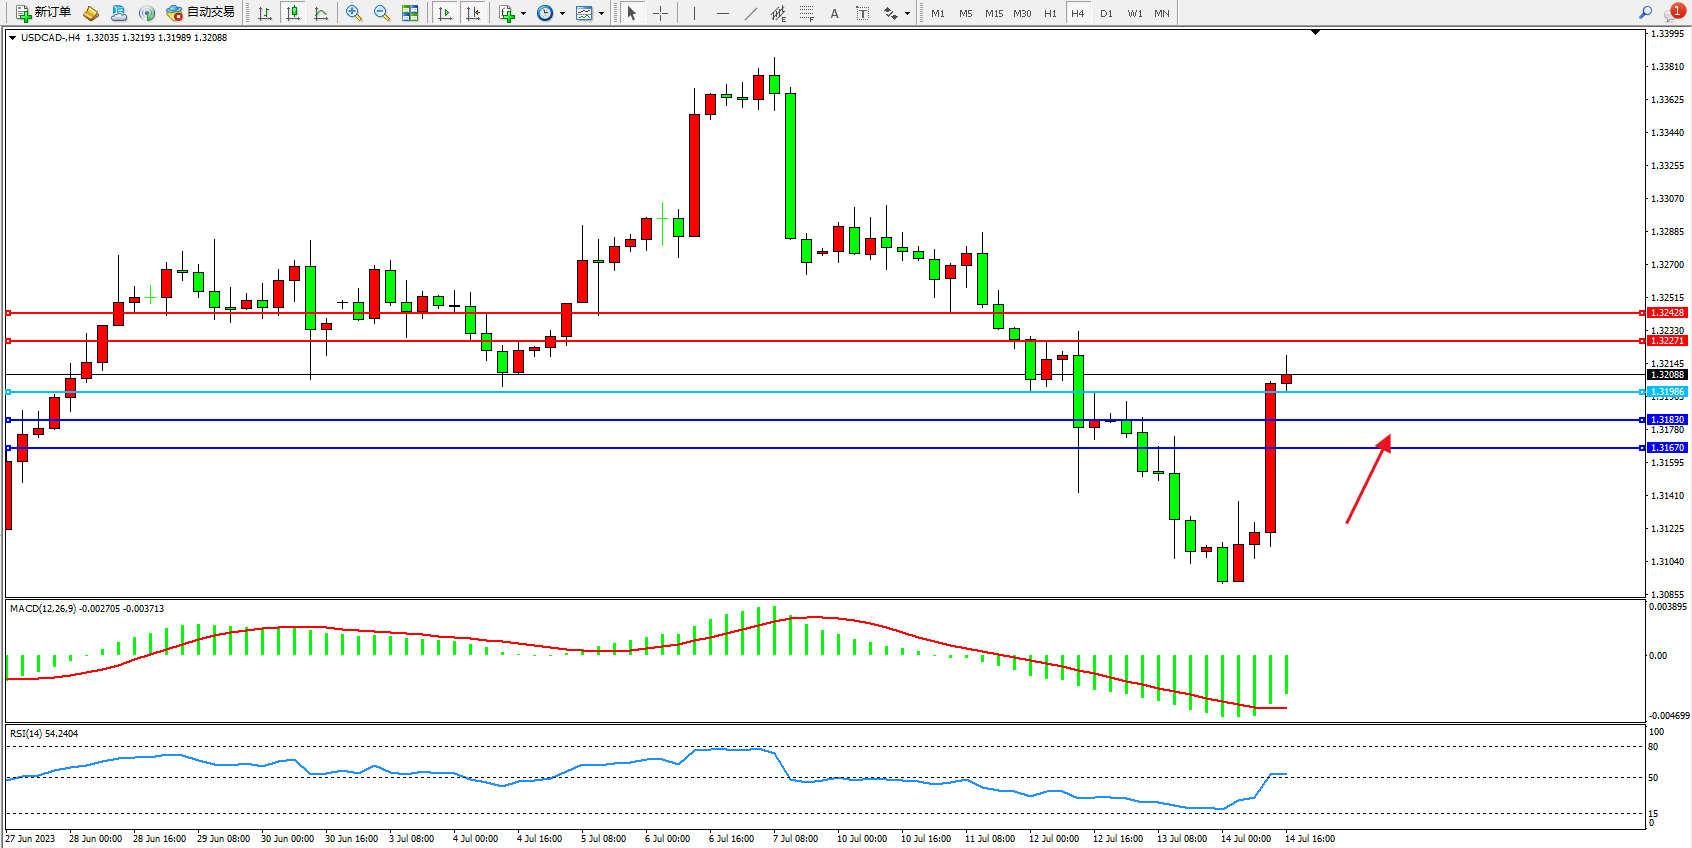
Task: Open the New Order (新订单) window
Action: (x=43, y=13)
